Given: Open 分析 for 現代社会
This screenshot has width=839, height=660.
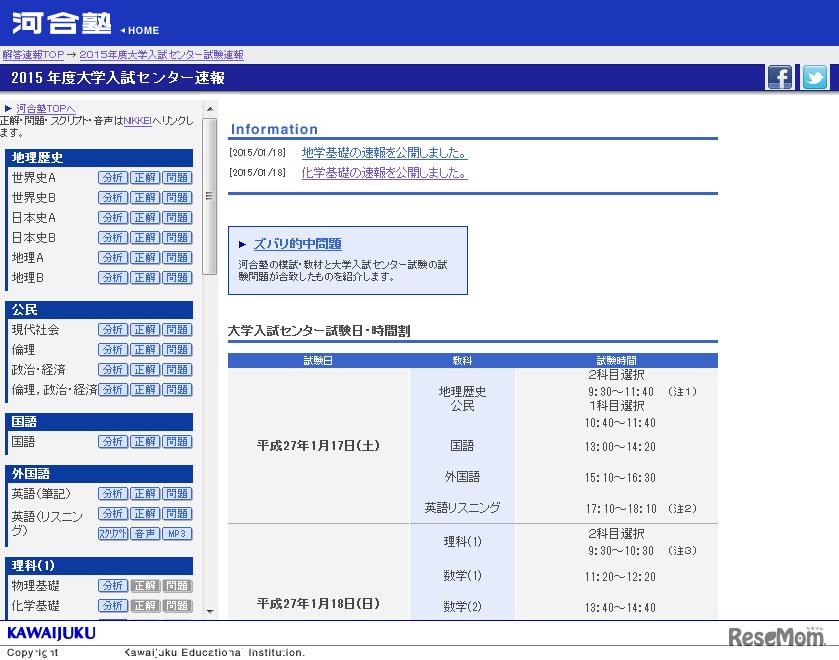Looking at the screenshot, I should 112,329.
